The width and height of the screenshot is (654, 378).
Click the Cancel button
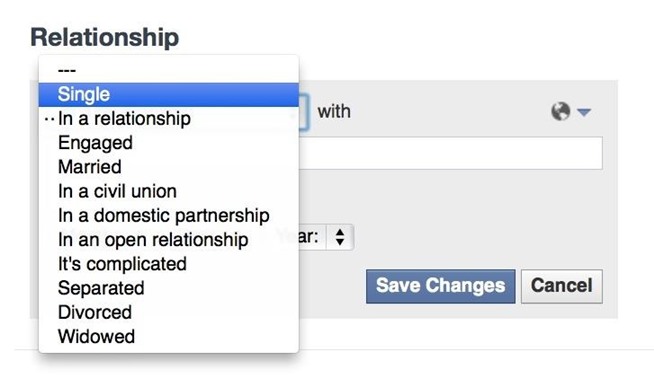(561, 286)
